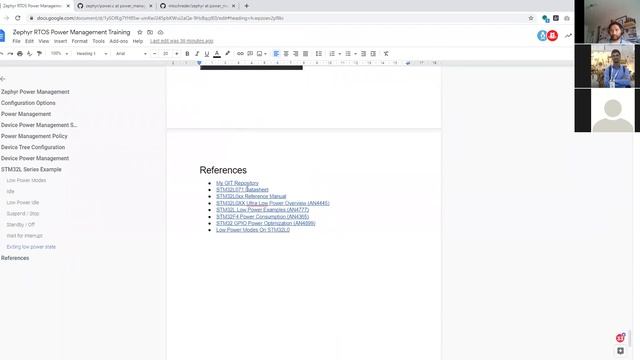Open the Add-ons menu
The width and height of the screenshot is (640, 360).
[119, 41]
